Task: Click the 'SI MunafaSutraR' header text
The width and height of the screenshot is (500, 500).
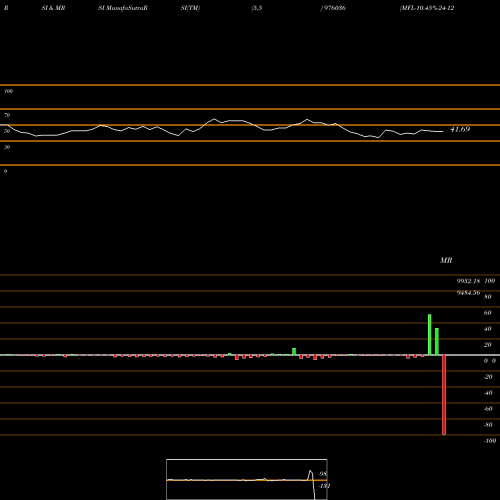Action: (123, 8)
